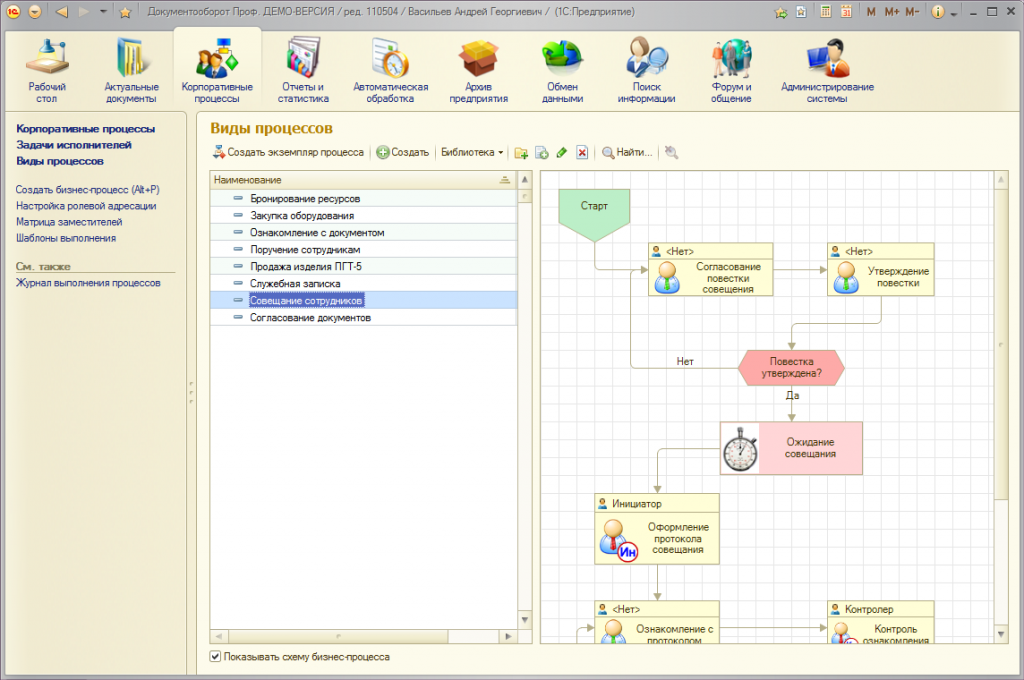
Task: Toggle 'Показывать схему бизнес-процесса' checkbox
Action: 215,657
